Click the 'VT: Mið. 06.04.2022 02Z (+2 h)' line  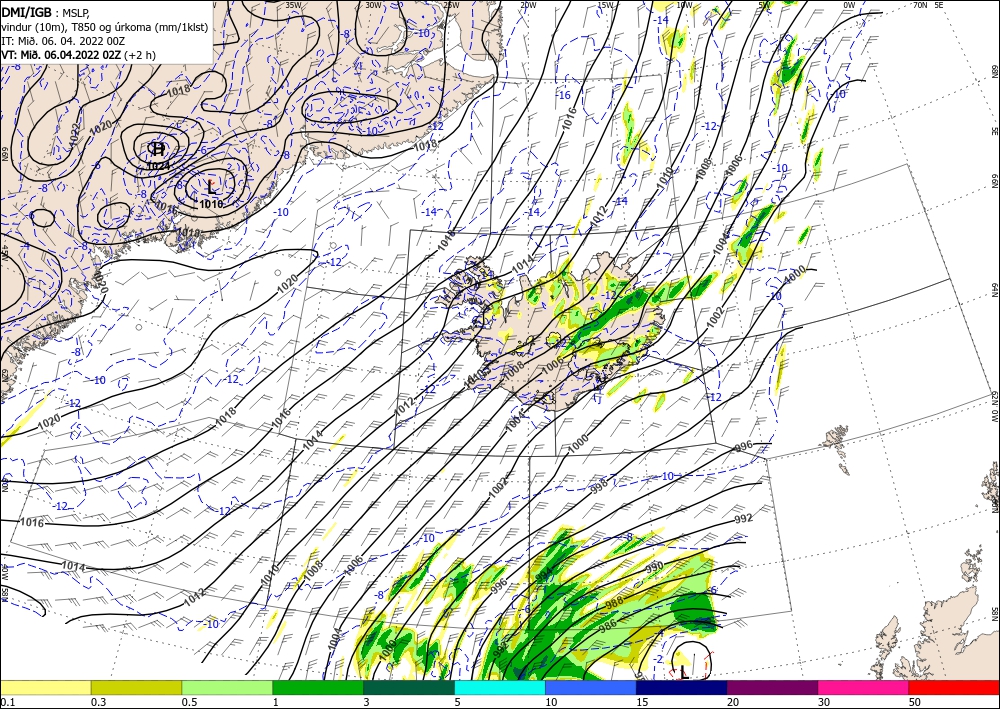pyautogui.click(x=78, y=55)
